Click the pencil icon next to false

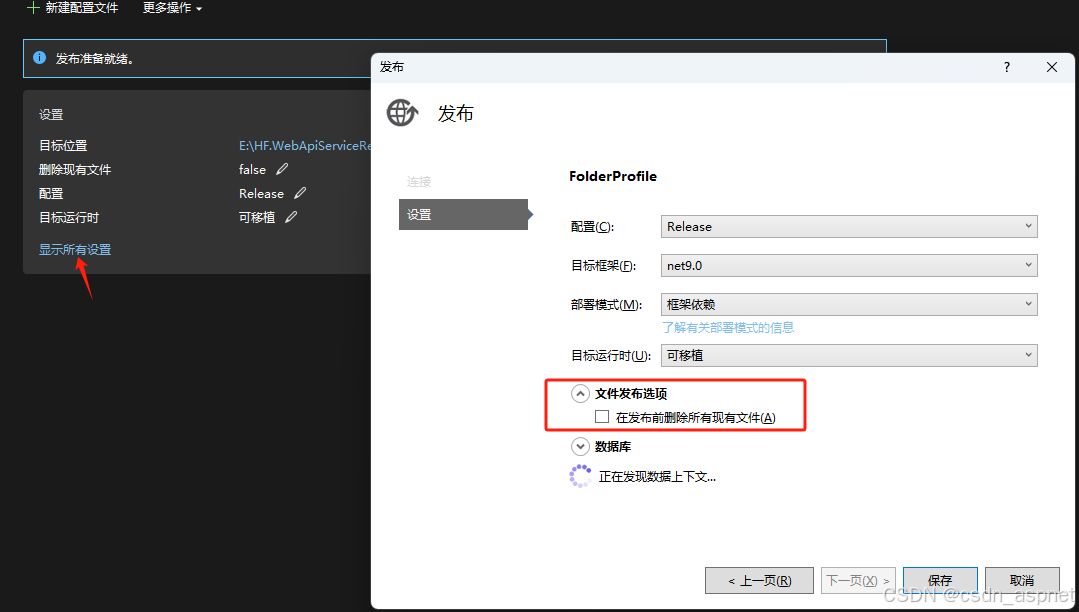click(282, 169)
